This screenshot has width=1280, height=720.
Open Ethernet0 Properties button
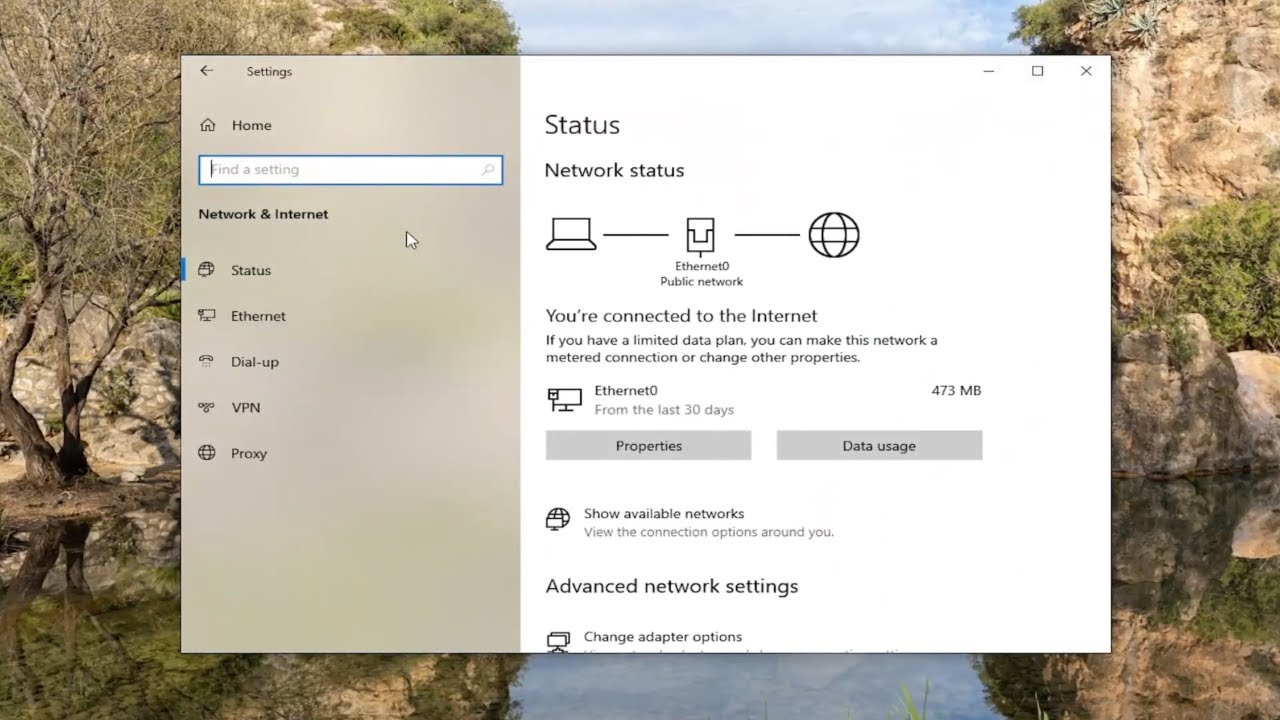649,446
